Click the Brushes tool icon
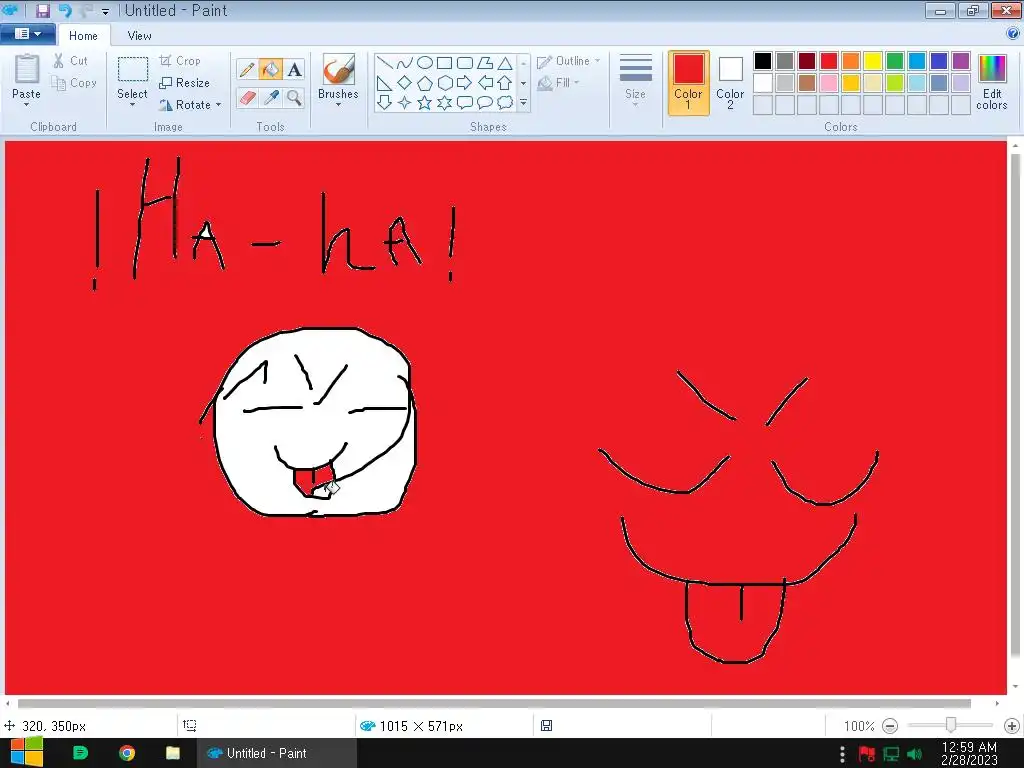 338,70
